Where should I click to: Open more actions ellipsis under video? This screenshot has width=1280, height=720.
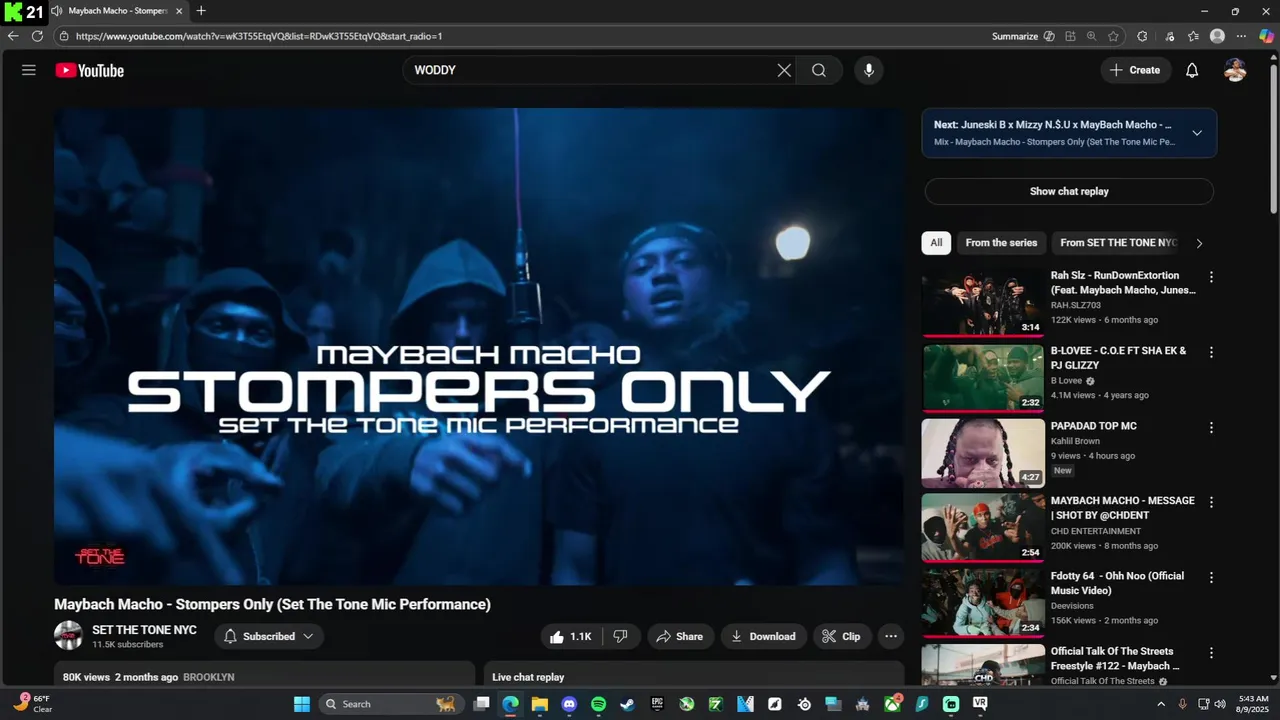[891, 636]
